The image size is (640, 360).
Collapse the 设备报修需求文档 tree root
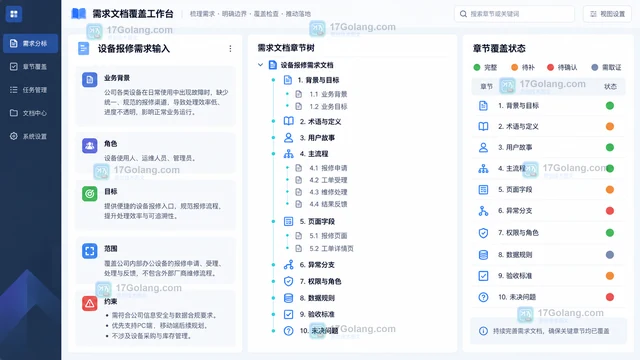(x=260, y=65)
